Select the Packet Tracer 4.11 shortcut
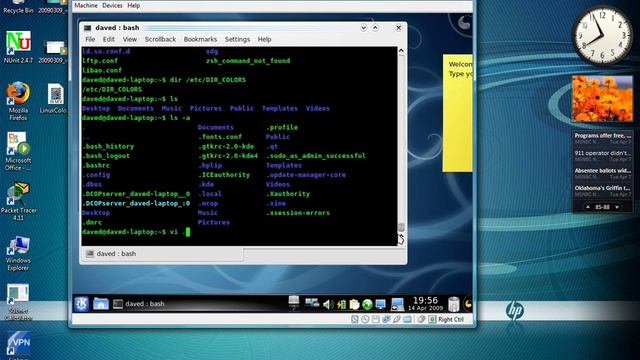640x360 pixels. [18, 202]
